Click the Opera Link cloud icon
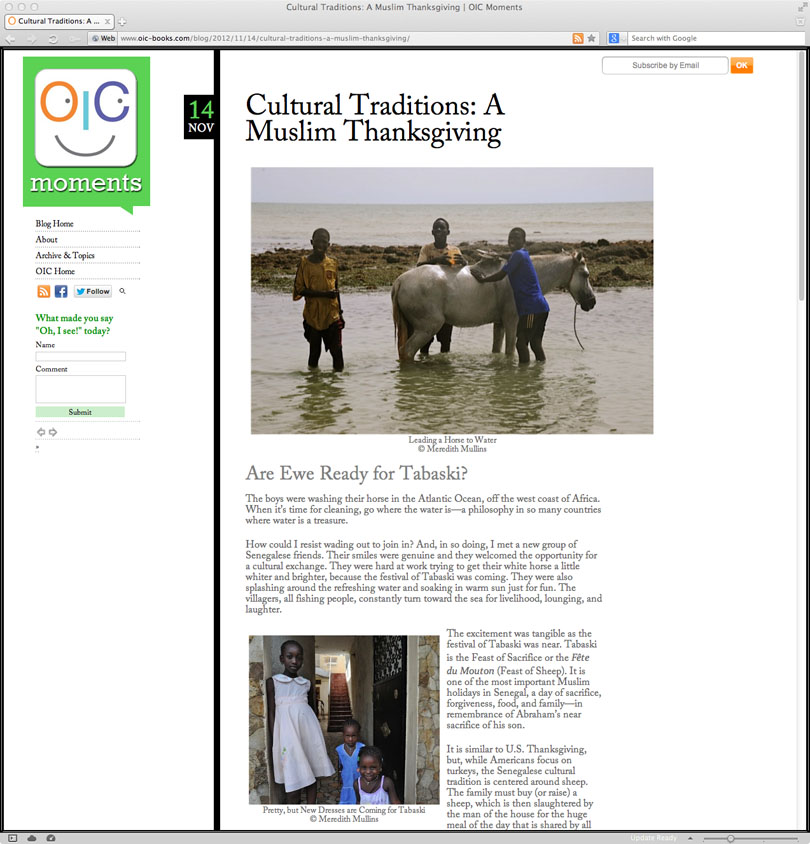The height and width of the screenshot is (844, 810). tap(32, 838)
